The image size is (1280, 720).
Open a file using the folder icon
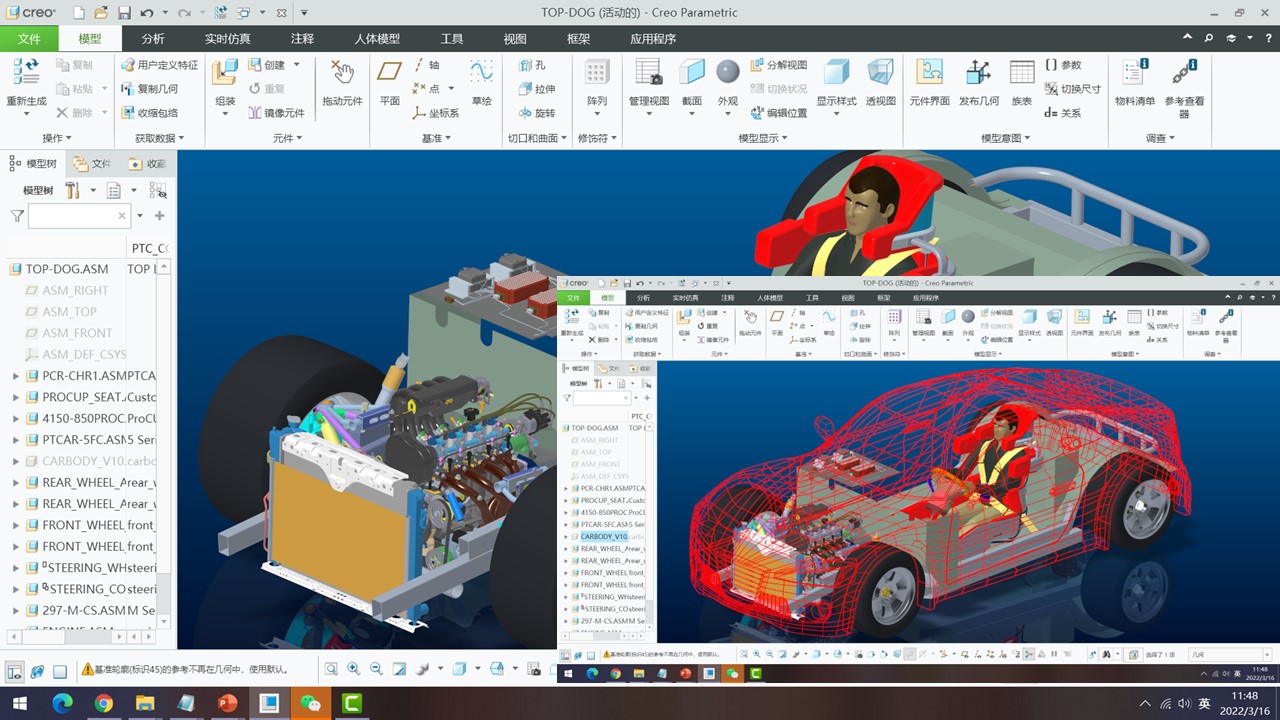click(x=101, y=13)
